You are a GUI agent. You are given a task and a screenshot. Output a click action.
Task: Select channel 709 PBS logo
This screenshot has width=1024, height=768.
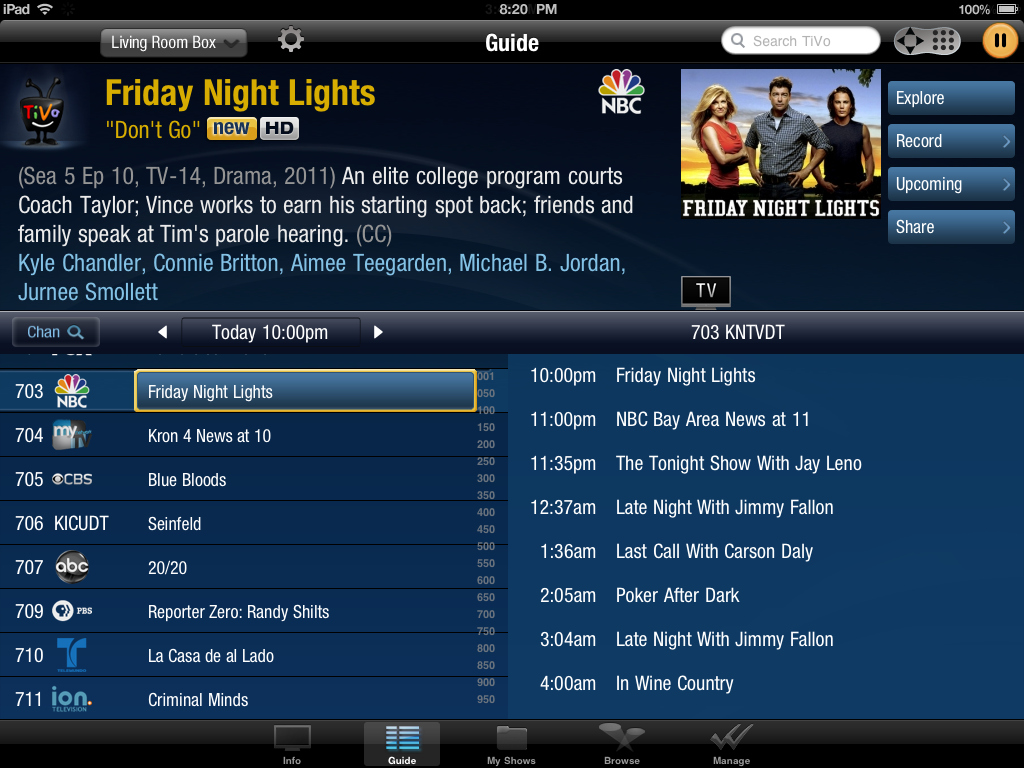point(72,611)
